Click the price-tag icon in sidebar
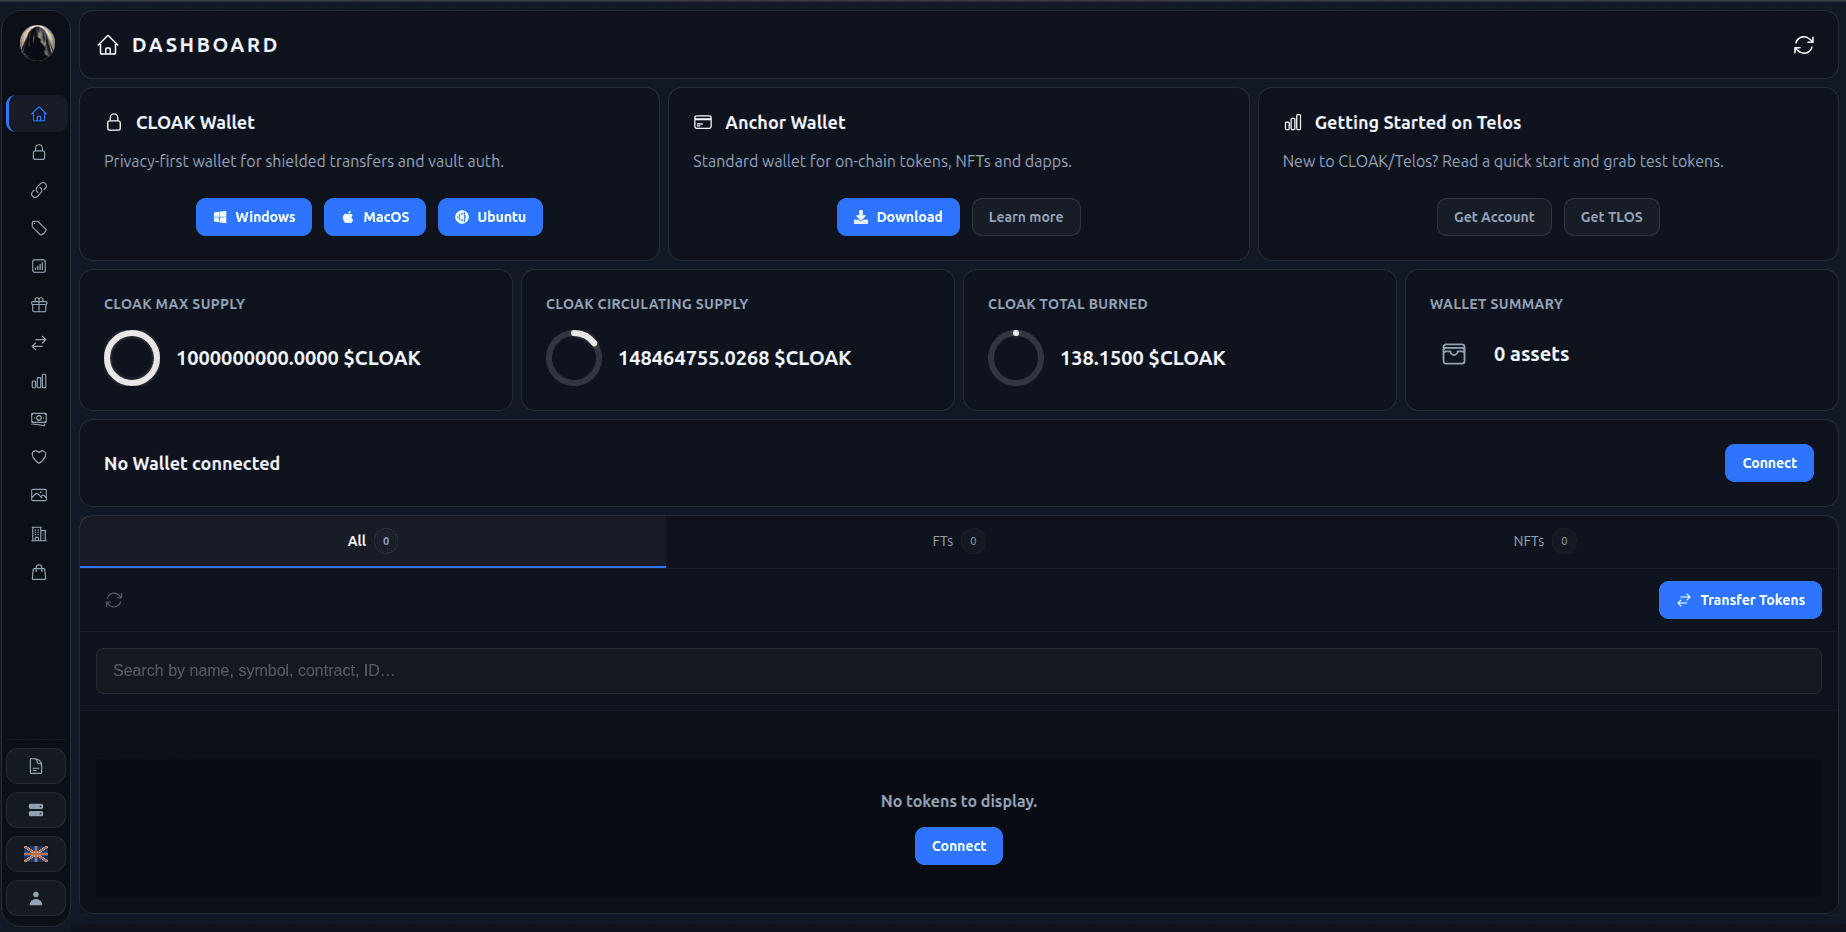The image size is (1846, 932). click(x=38, y=228)
